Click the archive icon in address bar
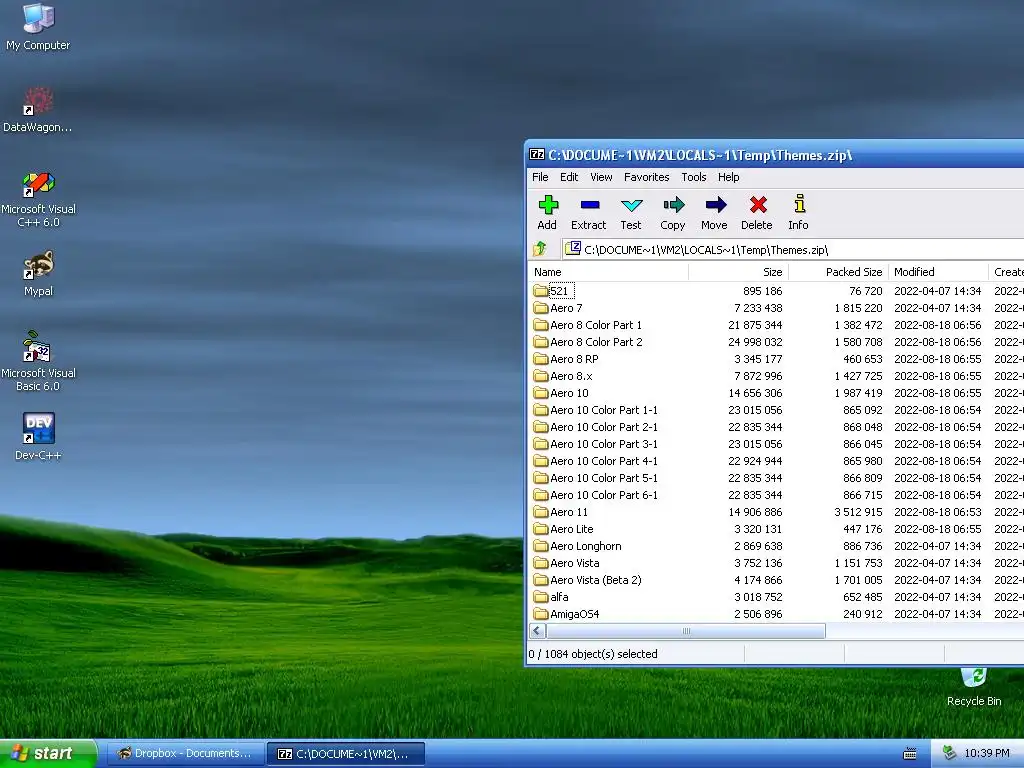The width and height of the screenshot is (1024, 768). [573, 248]
